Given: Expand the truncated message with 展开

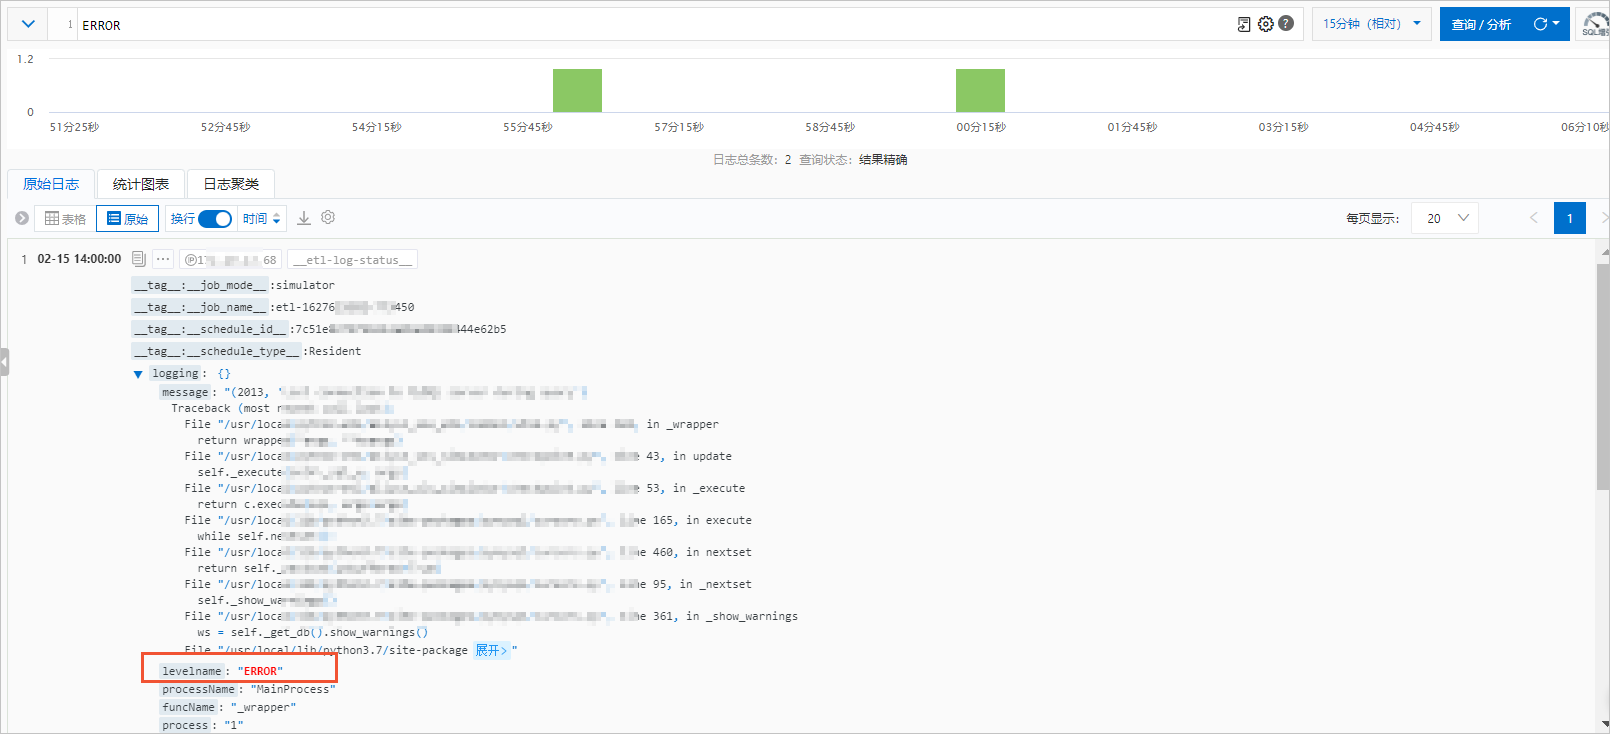Looking at the screenshot, I should coord(491,650).
